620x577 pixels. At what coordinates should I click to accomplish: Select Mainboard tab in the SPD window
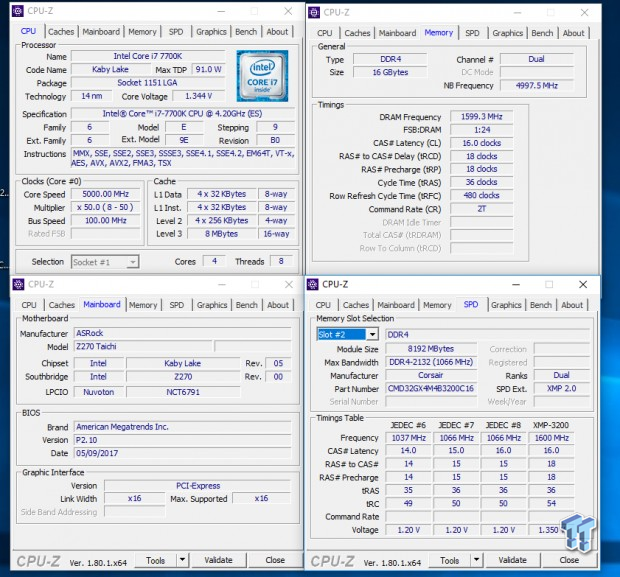coord(396,305)
